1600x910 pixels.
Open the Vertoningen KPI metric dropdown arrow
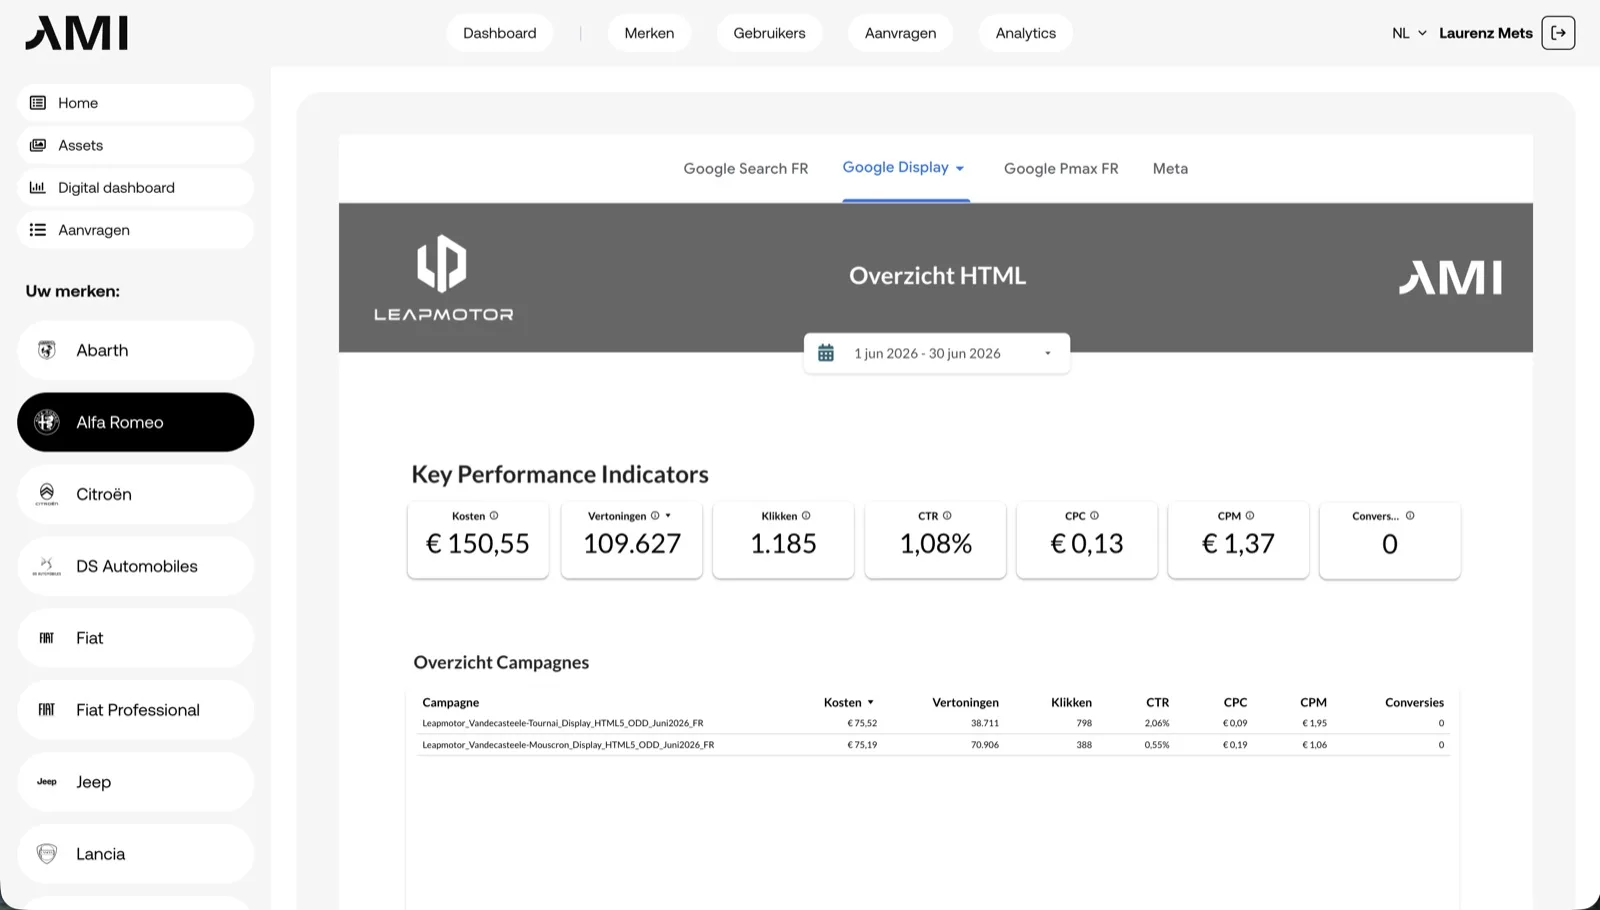pyautogui.click(x=668, y=516)
